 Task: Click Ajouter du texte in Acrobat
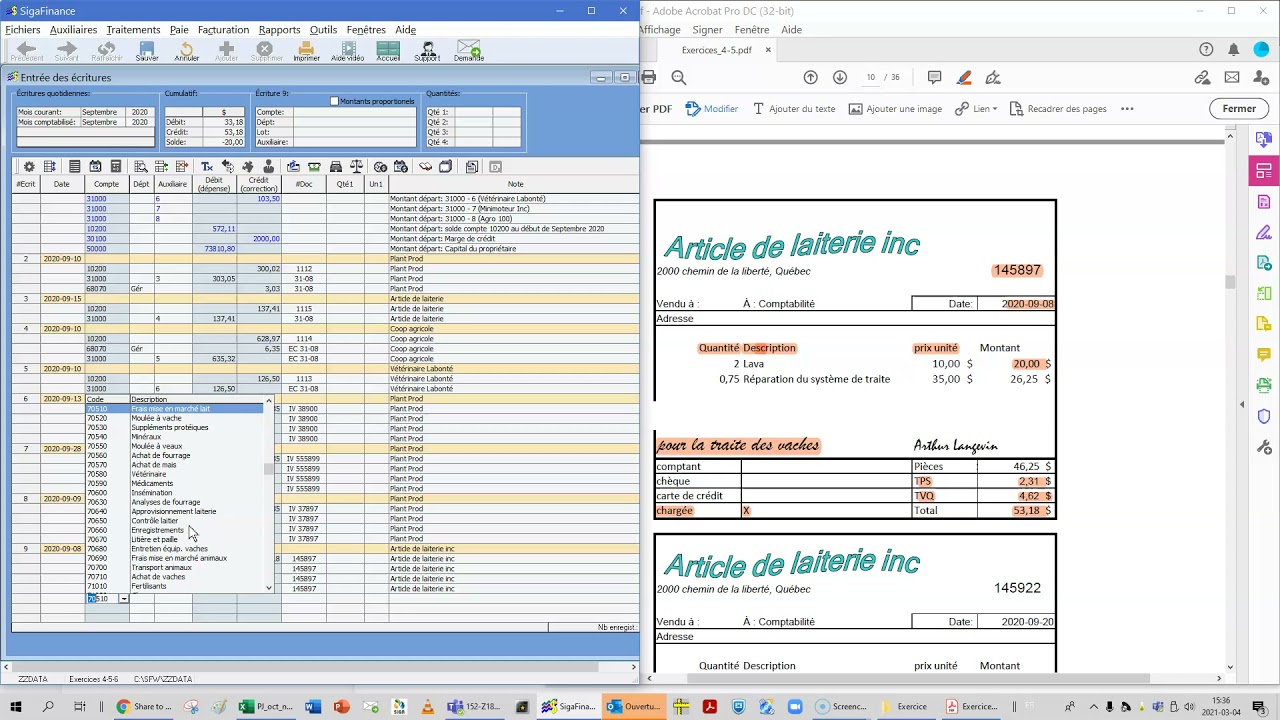tap(794, 109)
